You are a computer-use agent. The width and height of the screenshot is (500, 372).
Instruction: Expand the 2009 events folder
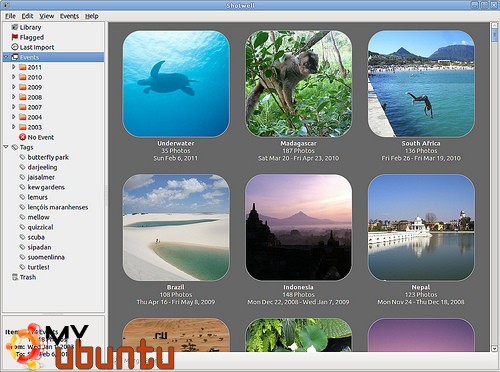click(14, 87)
